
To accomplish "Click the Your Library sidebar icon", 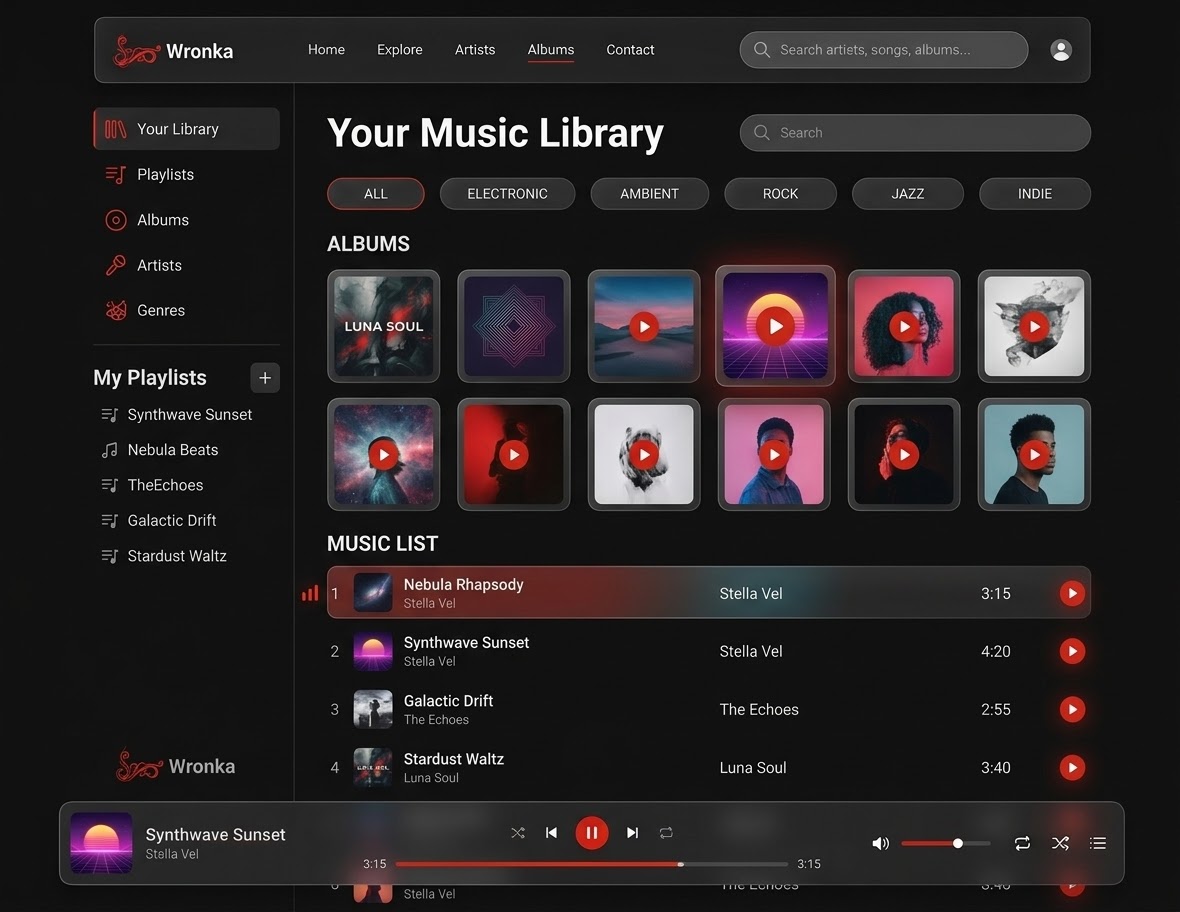I will coord(115,129).
